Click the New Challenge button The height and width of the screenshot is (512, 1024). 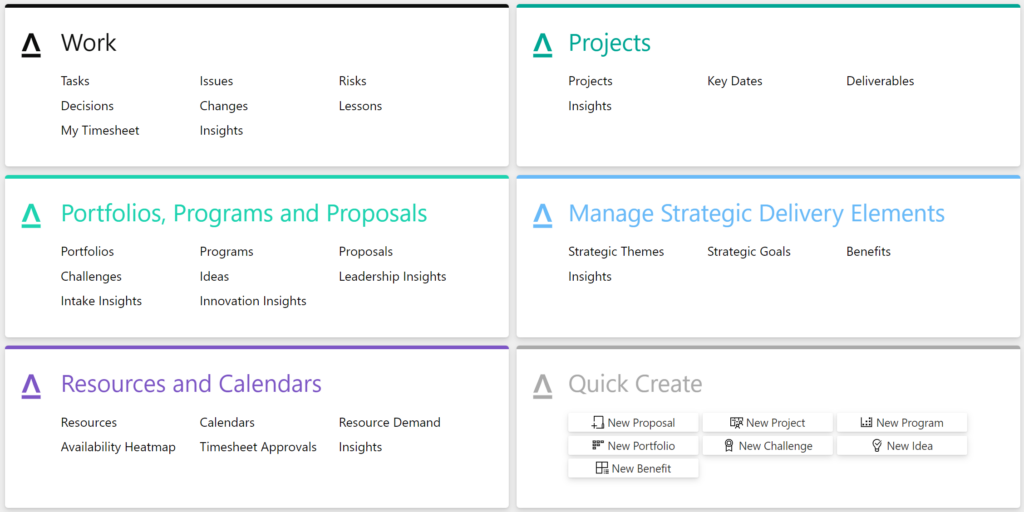click(x=767, y=446)
